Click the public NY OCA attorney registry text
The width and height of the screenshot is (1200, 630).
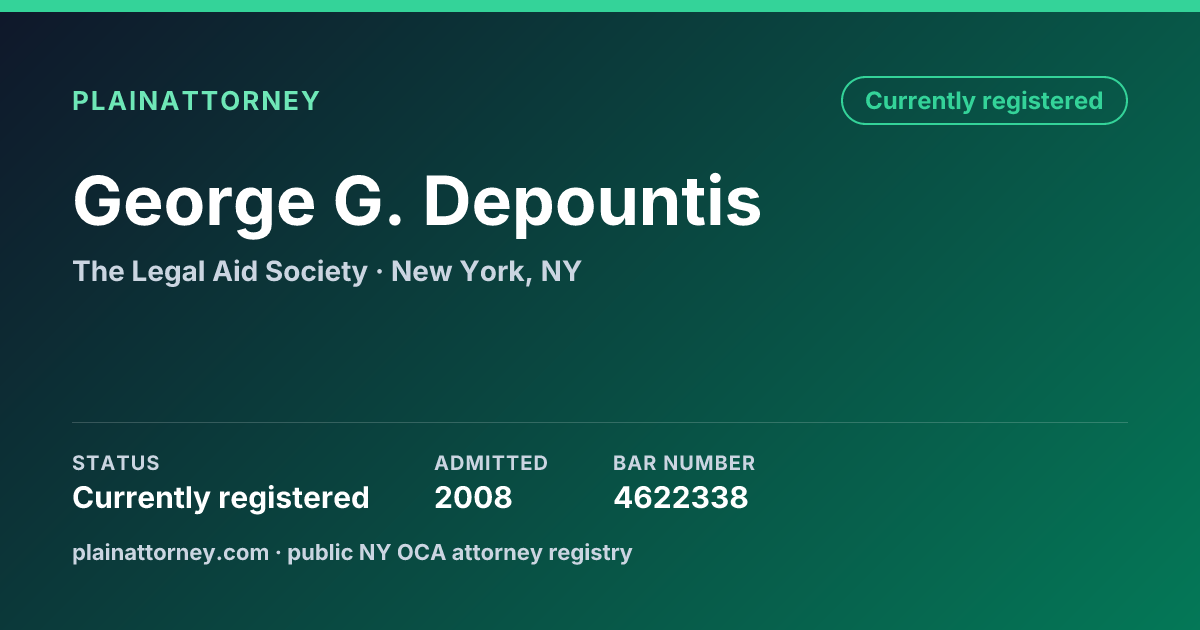pos(460,552)
